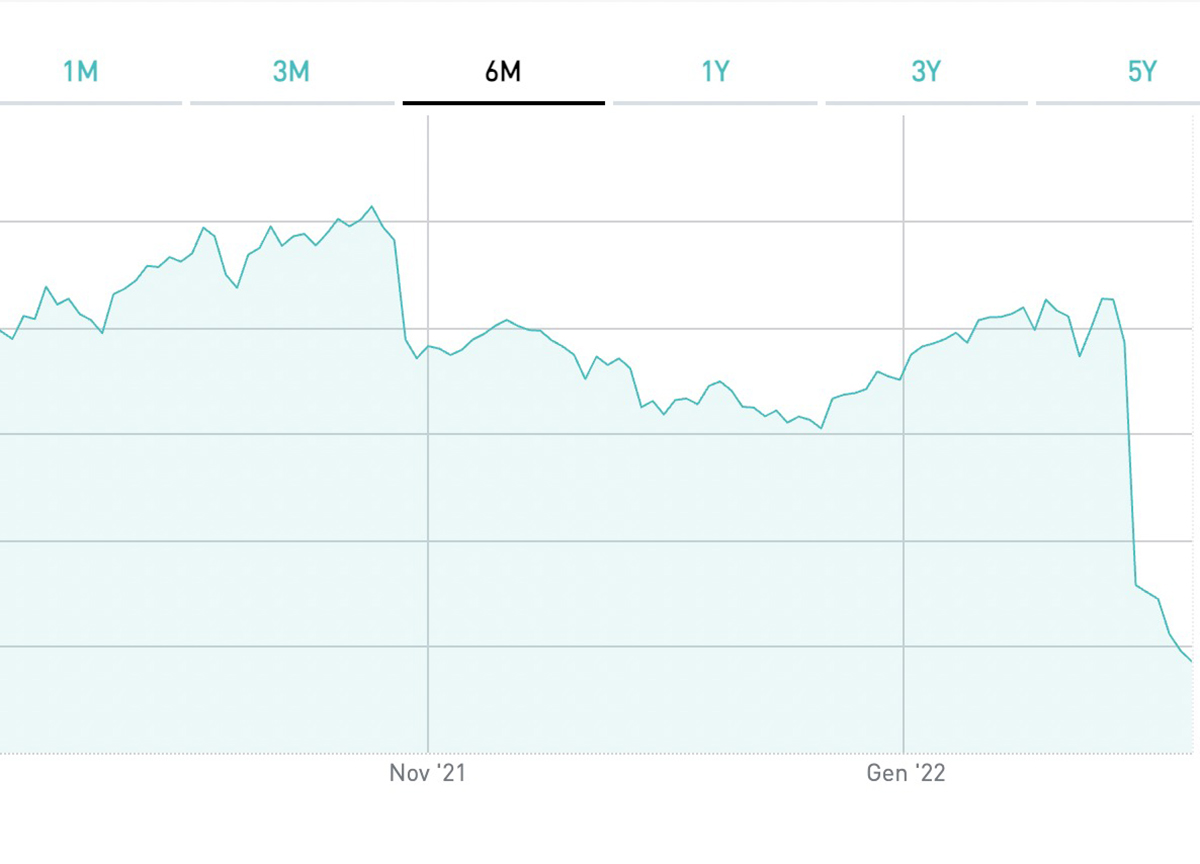1200x864 pixels.
Task: Click the active 6M range tab
Action: pyautogui.click(x=503, y=72)
